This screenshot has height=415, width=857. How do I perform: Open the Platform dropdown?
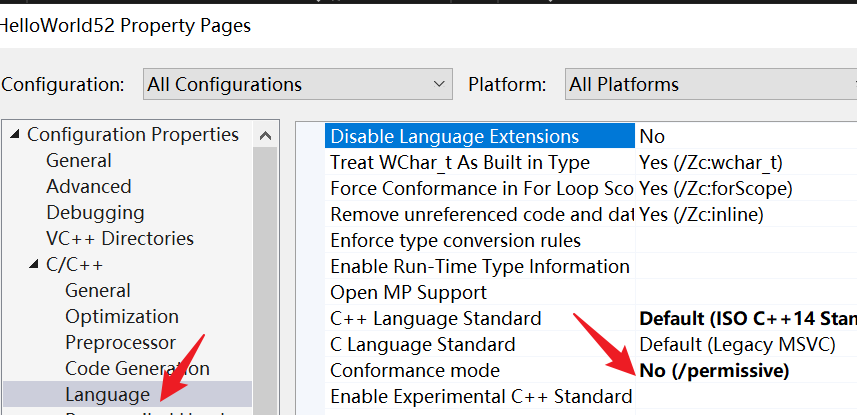(710, 85)
